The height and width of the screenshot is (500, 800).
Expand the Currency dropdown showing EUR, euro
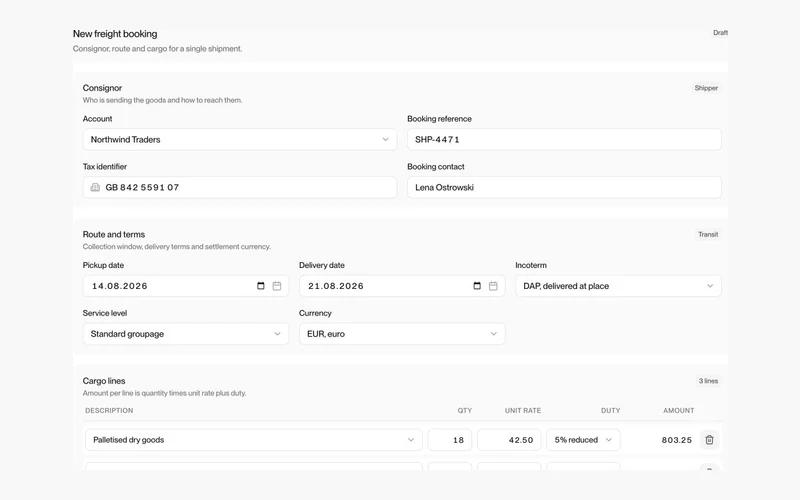pyautogui.click(x=402, y=334)
